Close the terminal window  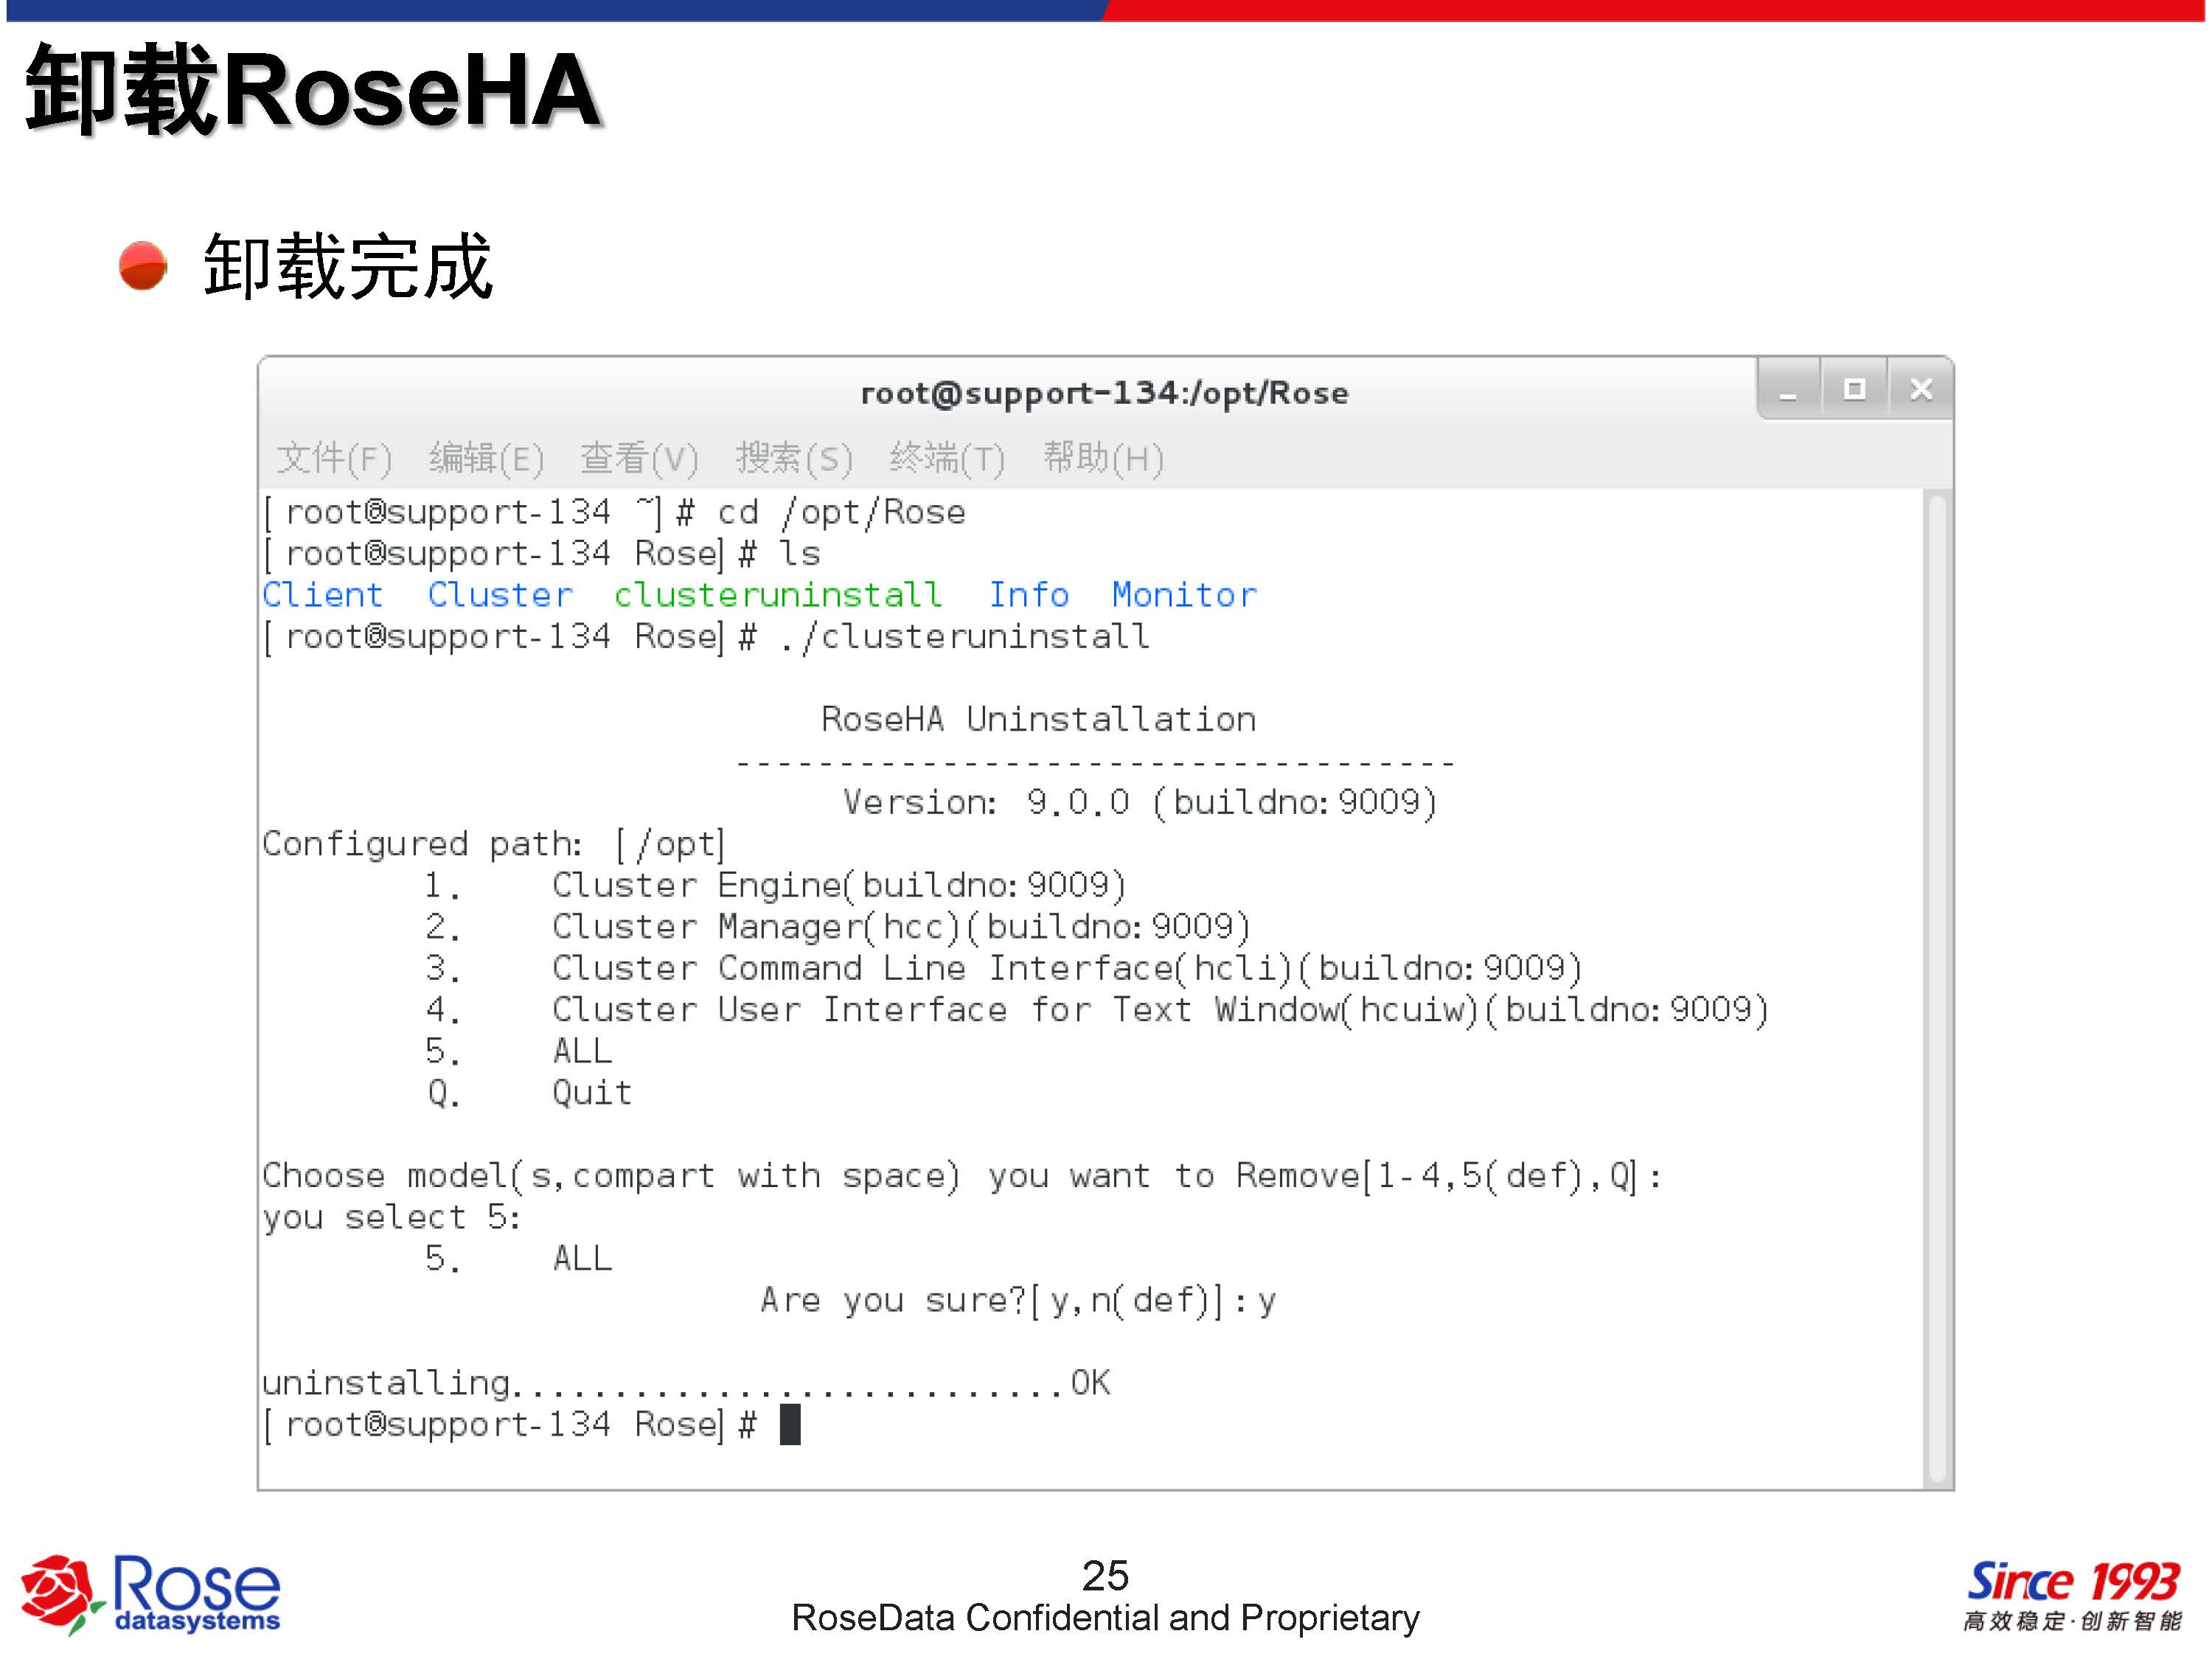1921,390
